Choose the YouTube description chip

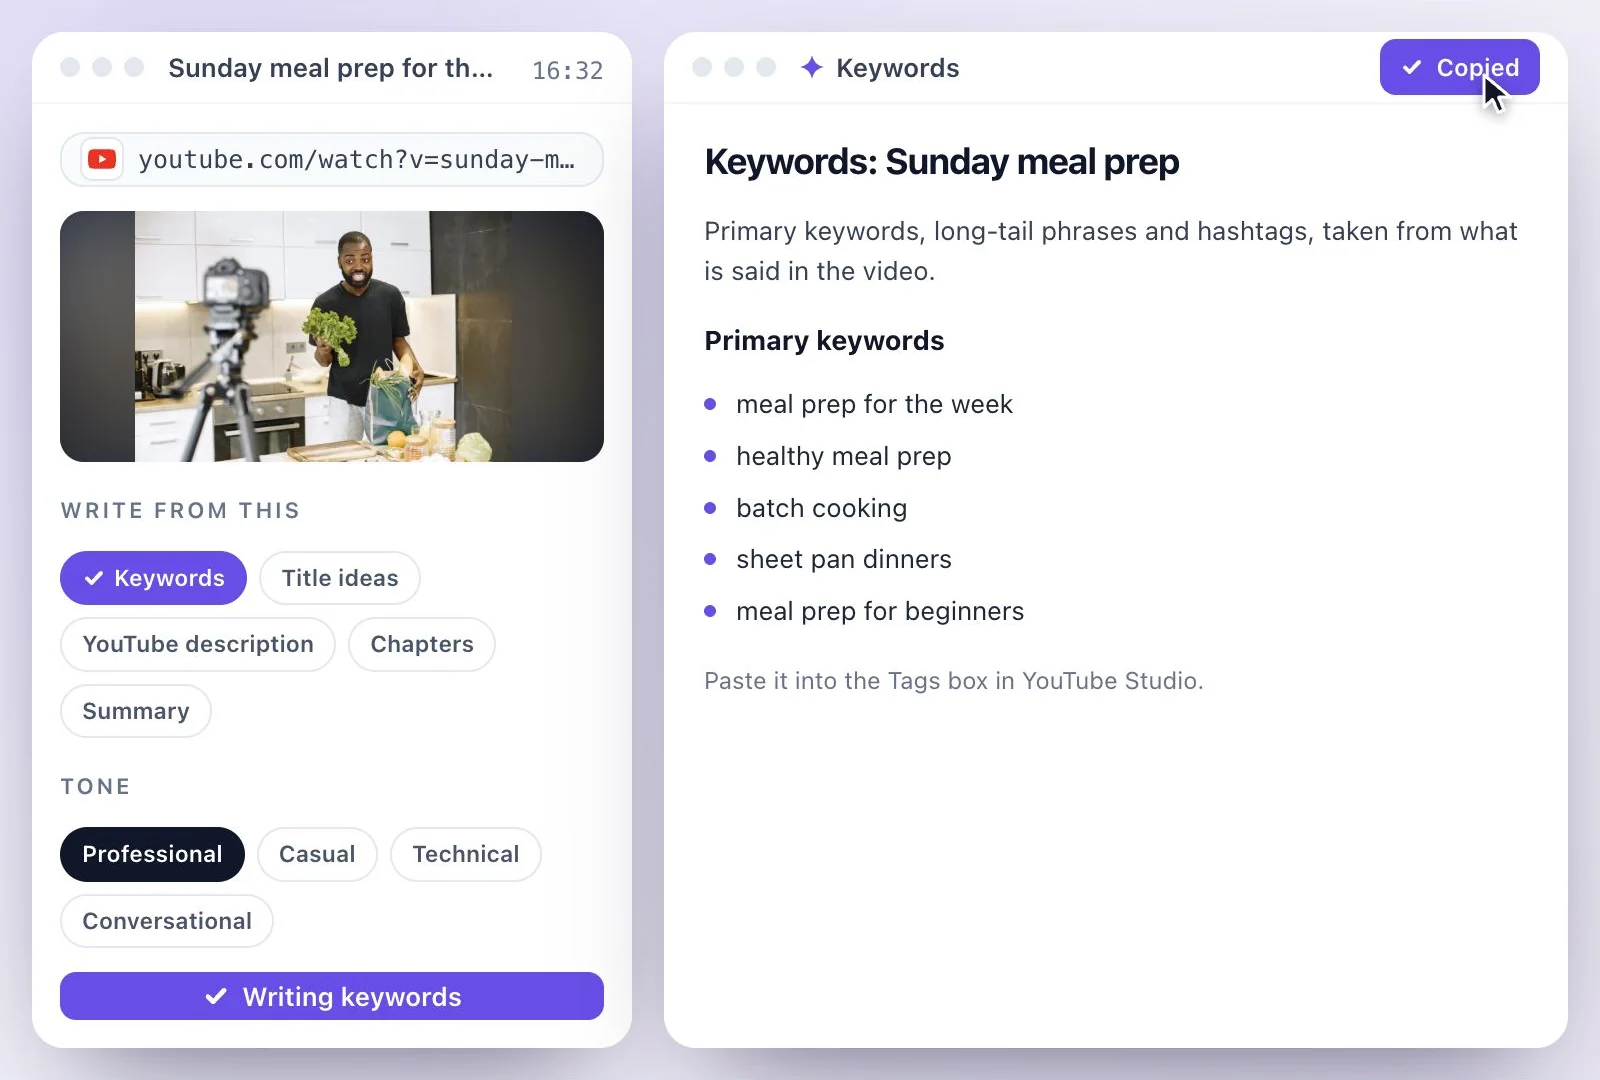point(198,644)
